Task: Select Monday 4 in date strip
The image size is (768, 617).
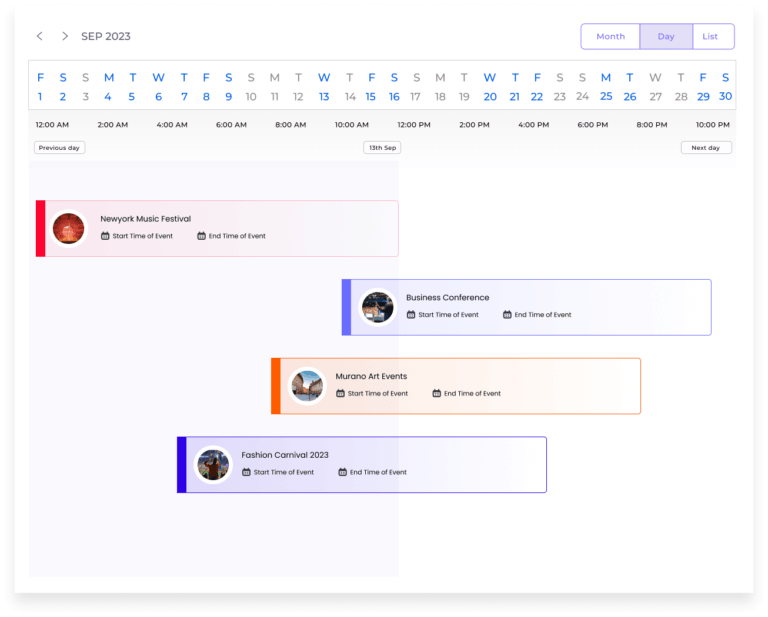Action: click(x=108, y=87)
